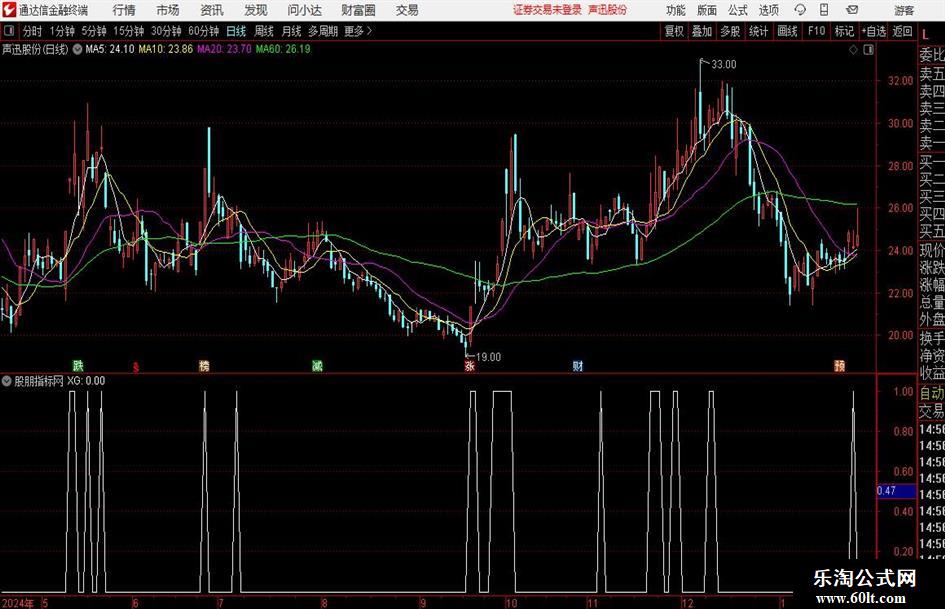Click the 证券交易未登录 login link

point(547,10)
